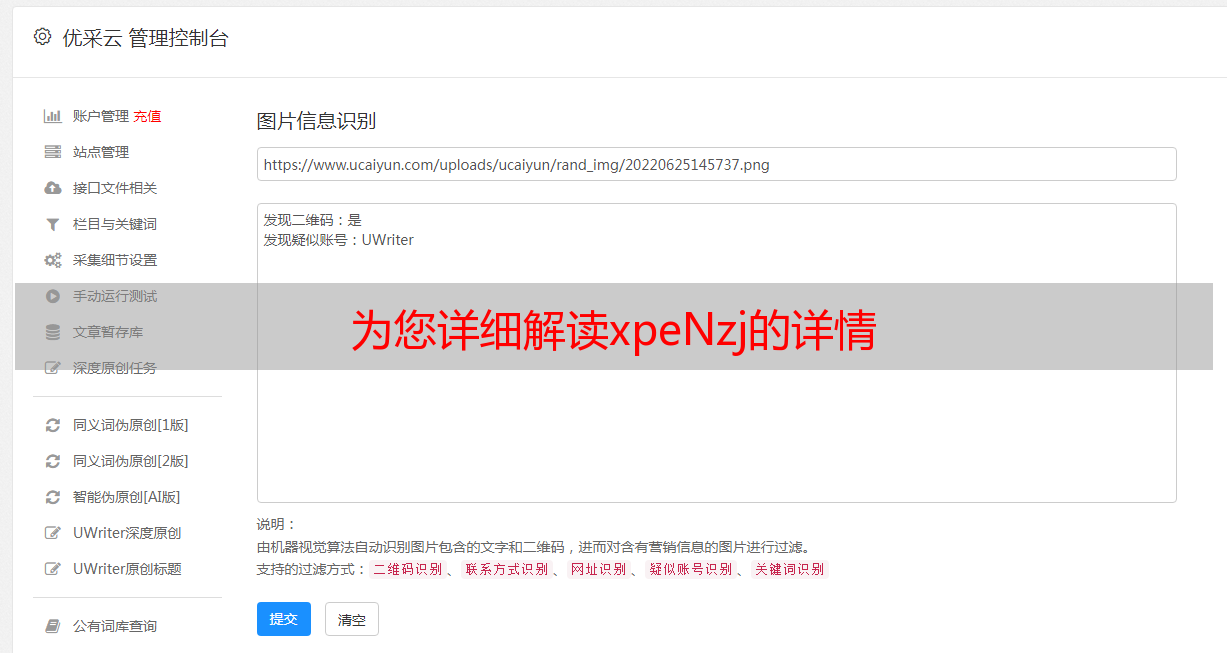
Task: Click the server icon for 站点管理
Action: pyautogui.click(x=53, y=152)
